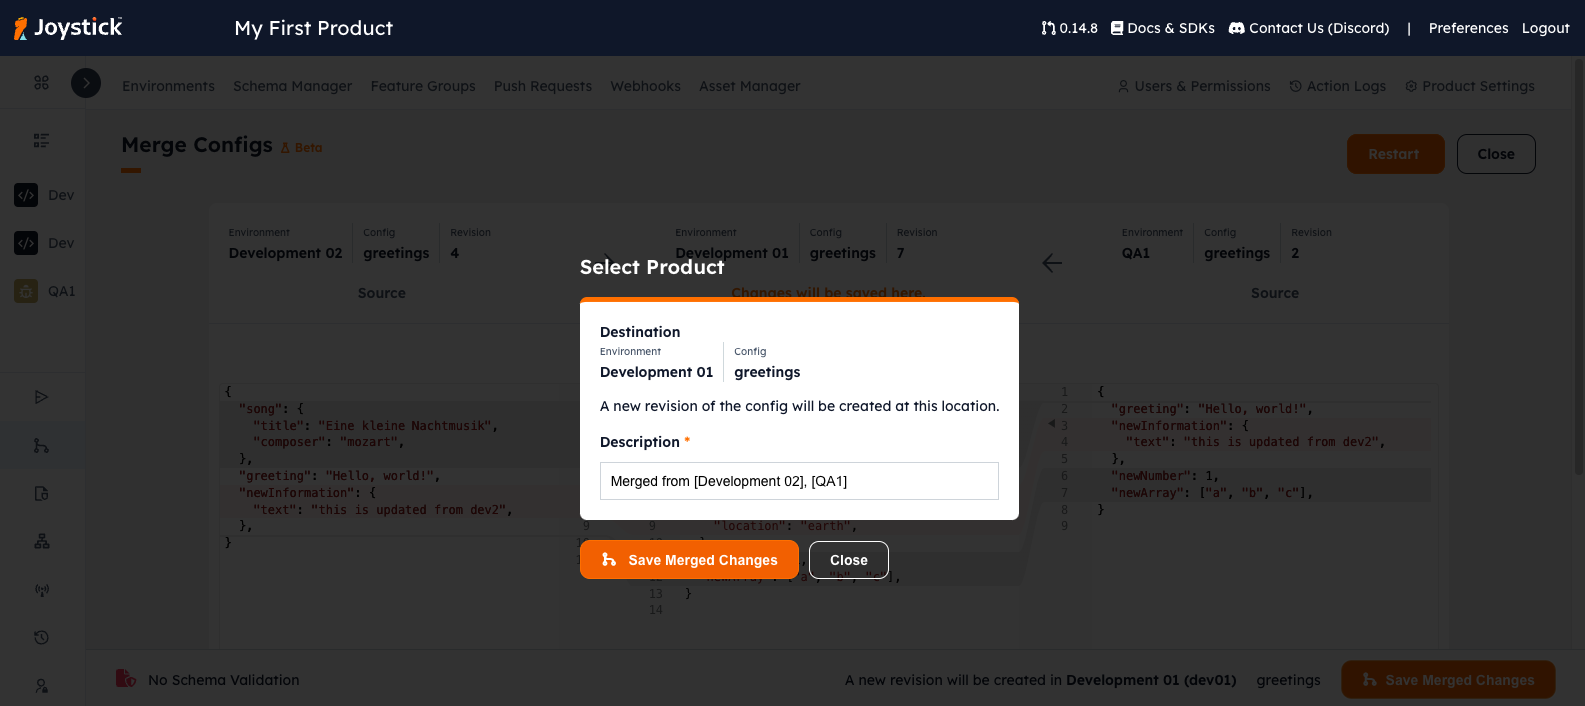Open Docs & SDKs link
Screen dimensions: 1585x706
[x=1162, y=28]
